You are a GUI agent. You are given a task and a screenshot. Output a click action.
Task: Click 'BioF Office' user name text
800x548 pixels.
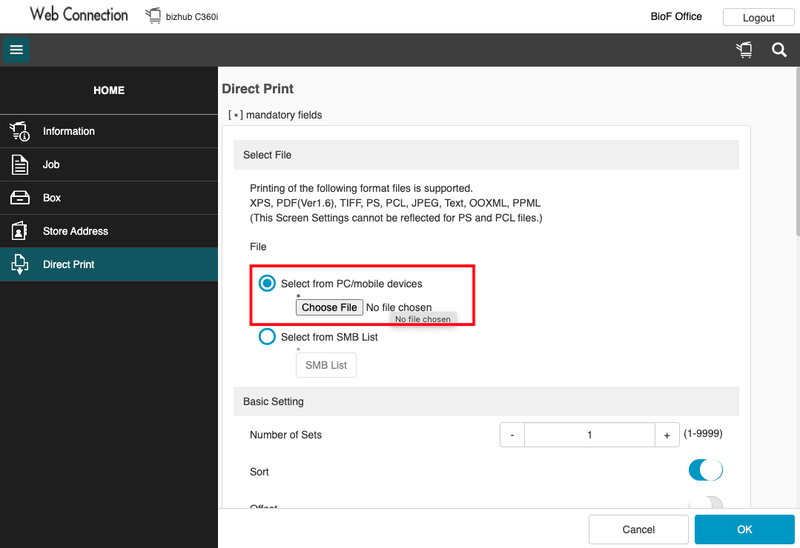tap(676, 16)
